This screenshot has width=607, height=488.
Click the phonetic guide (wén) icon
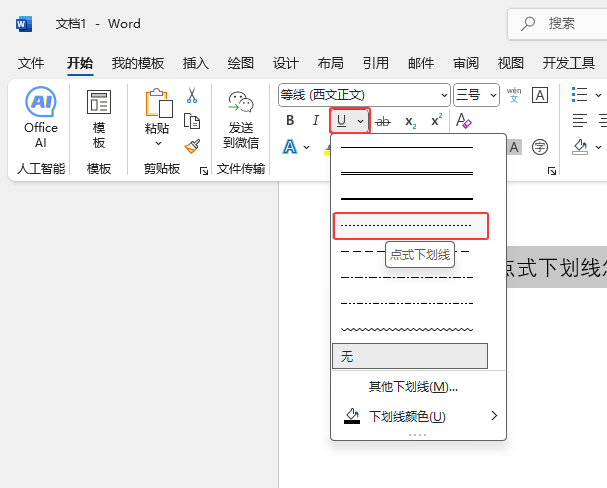514,95
